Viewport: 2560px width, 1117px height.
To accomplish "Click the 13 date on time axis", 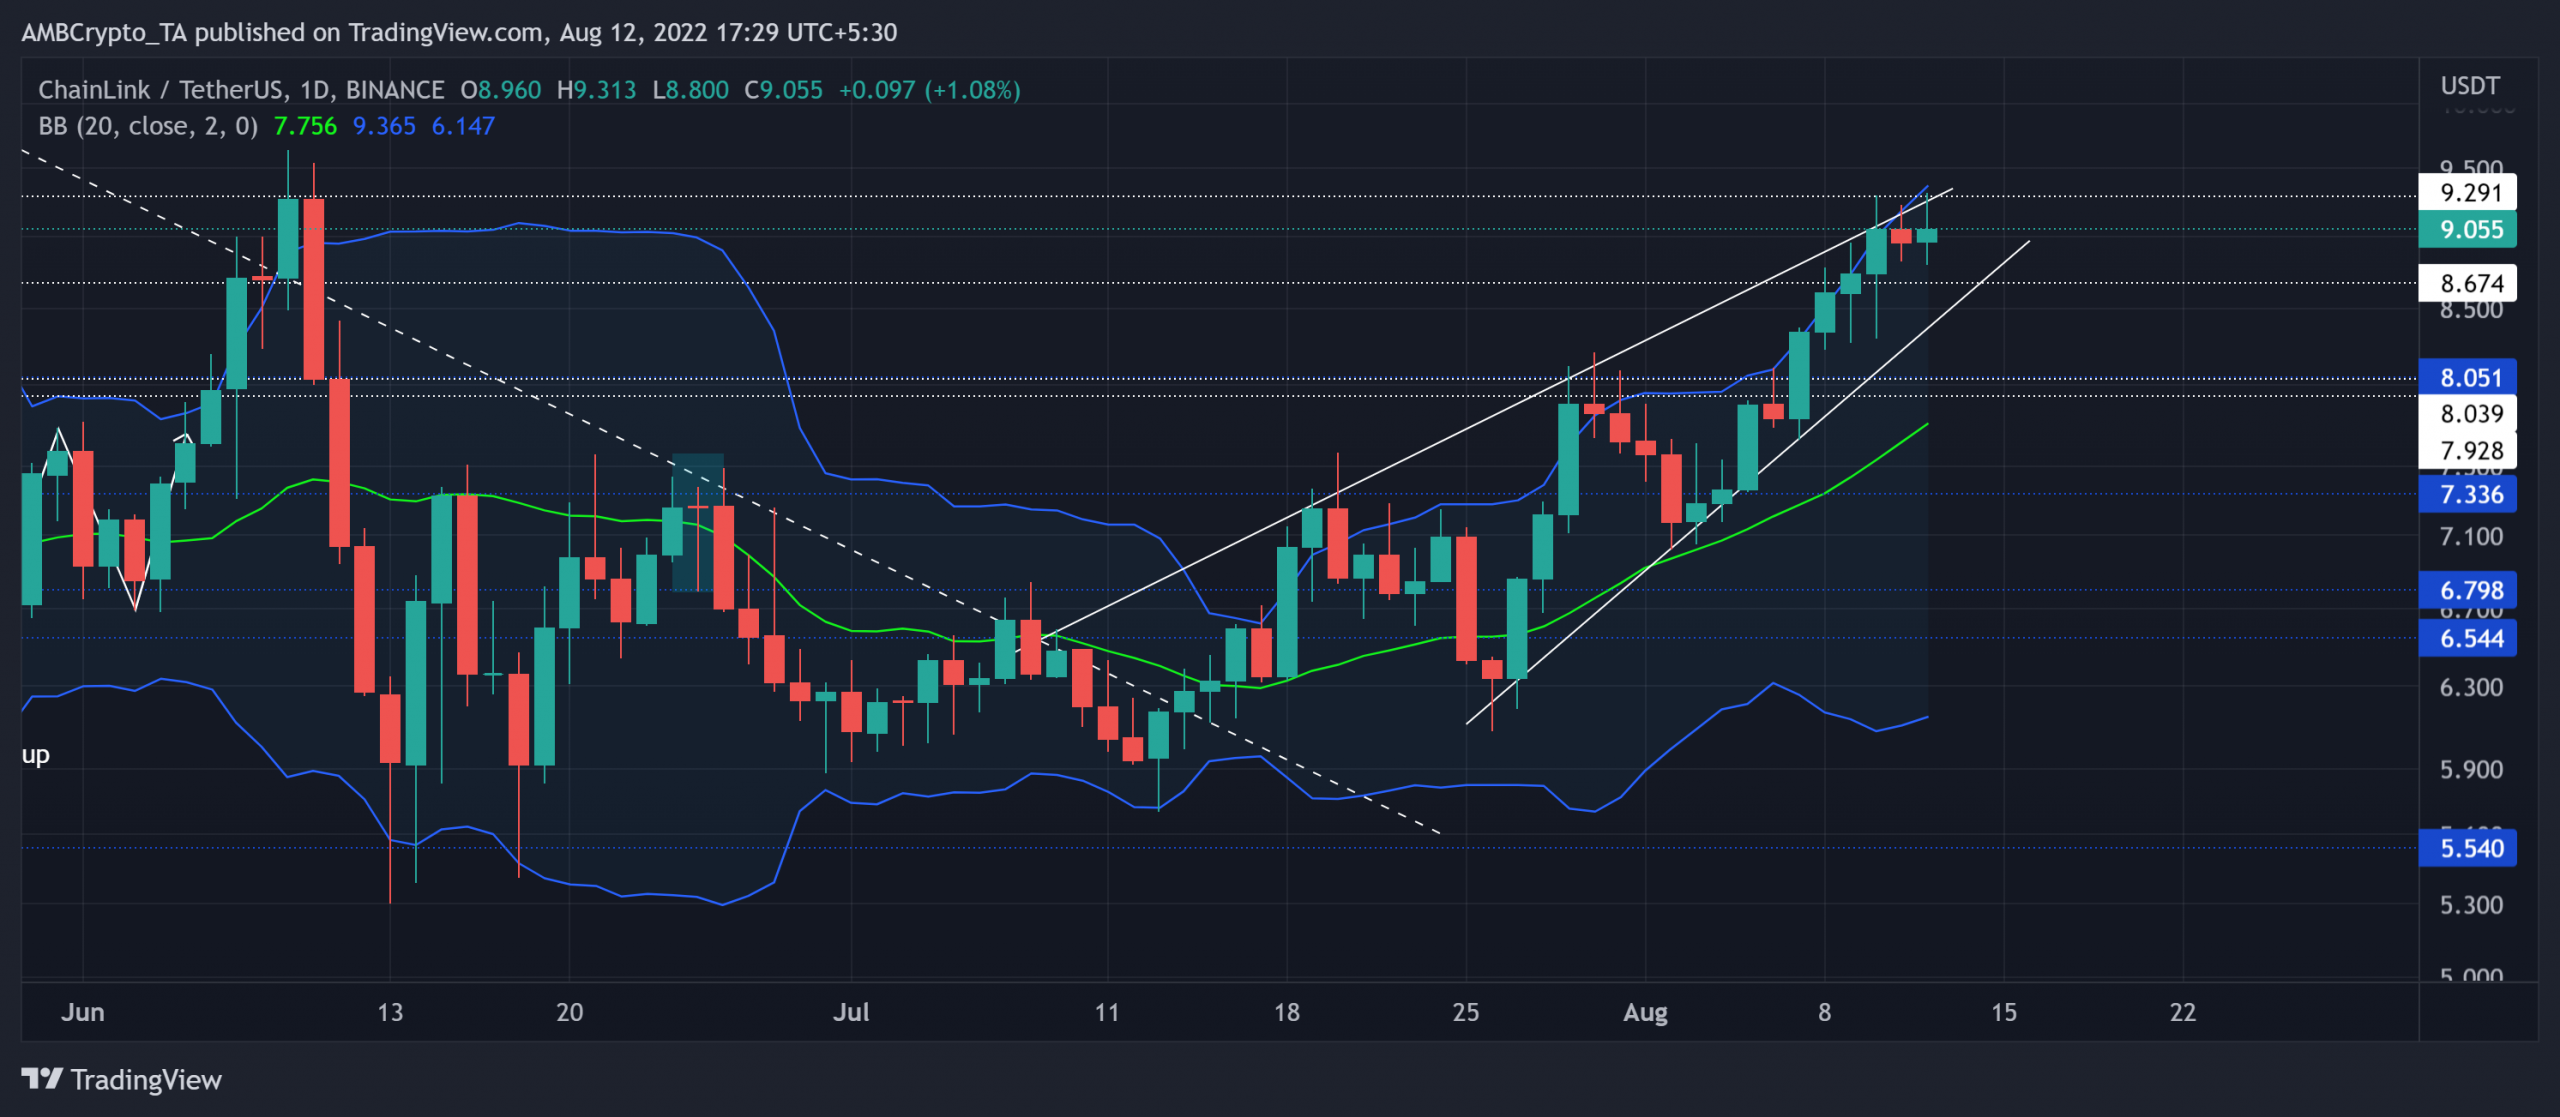I will [x=390, y=1012].
